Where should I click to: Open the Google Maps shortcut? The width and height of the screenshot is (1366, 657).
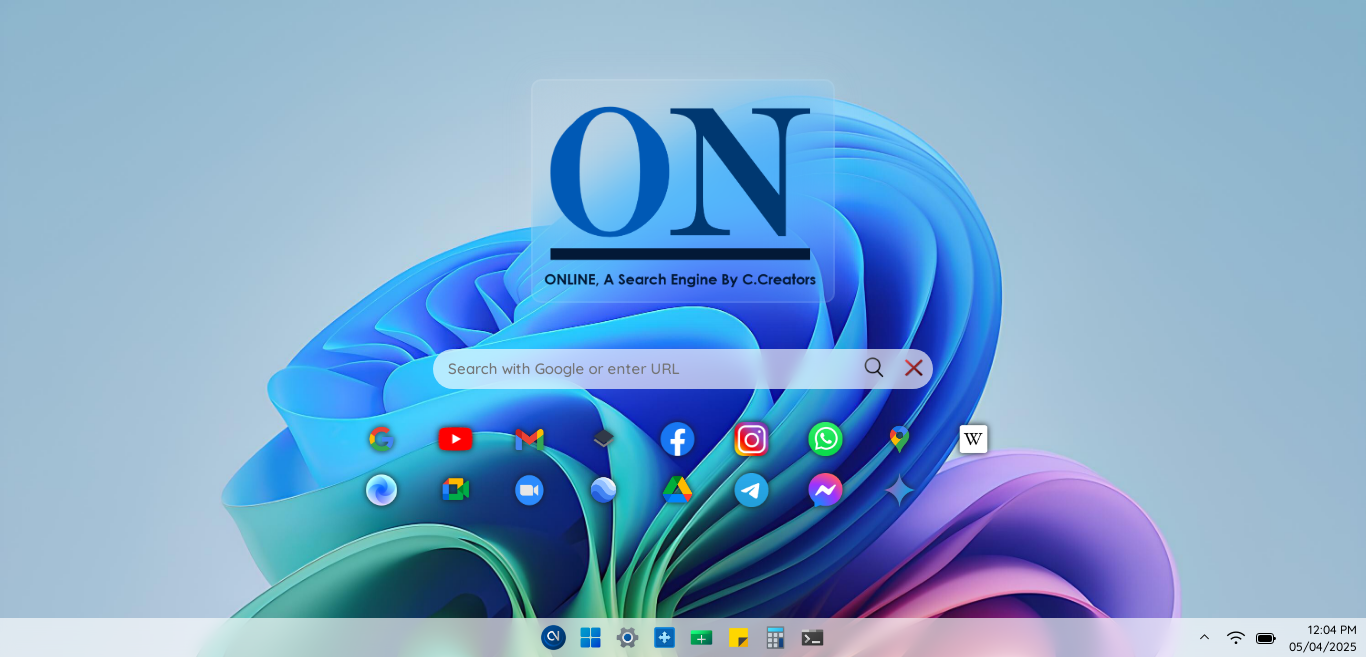click(x=899, y=439)
